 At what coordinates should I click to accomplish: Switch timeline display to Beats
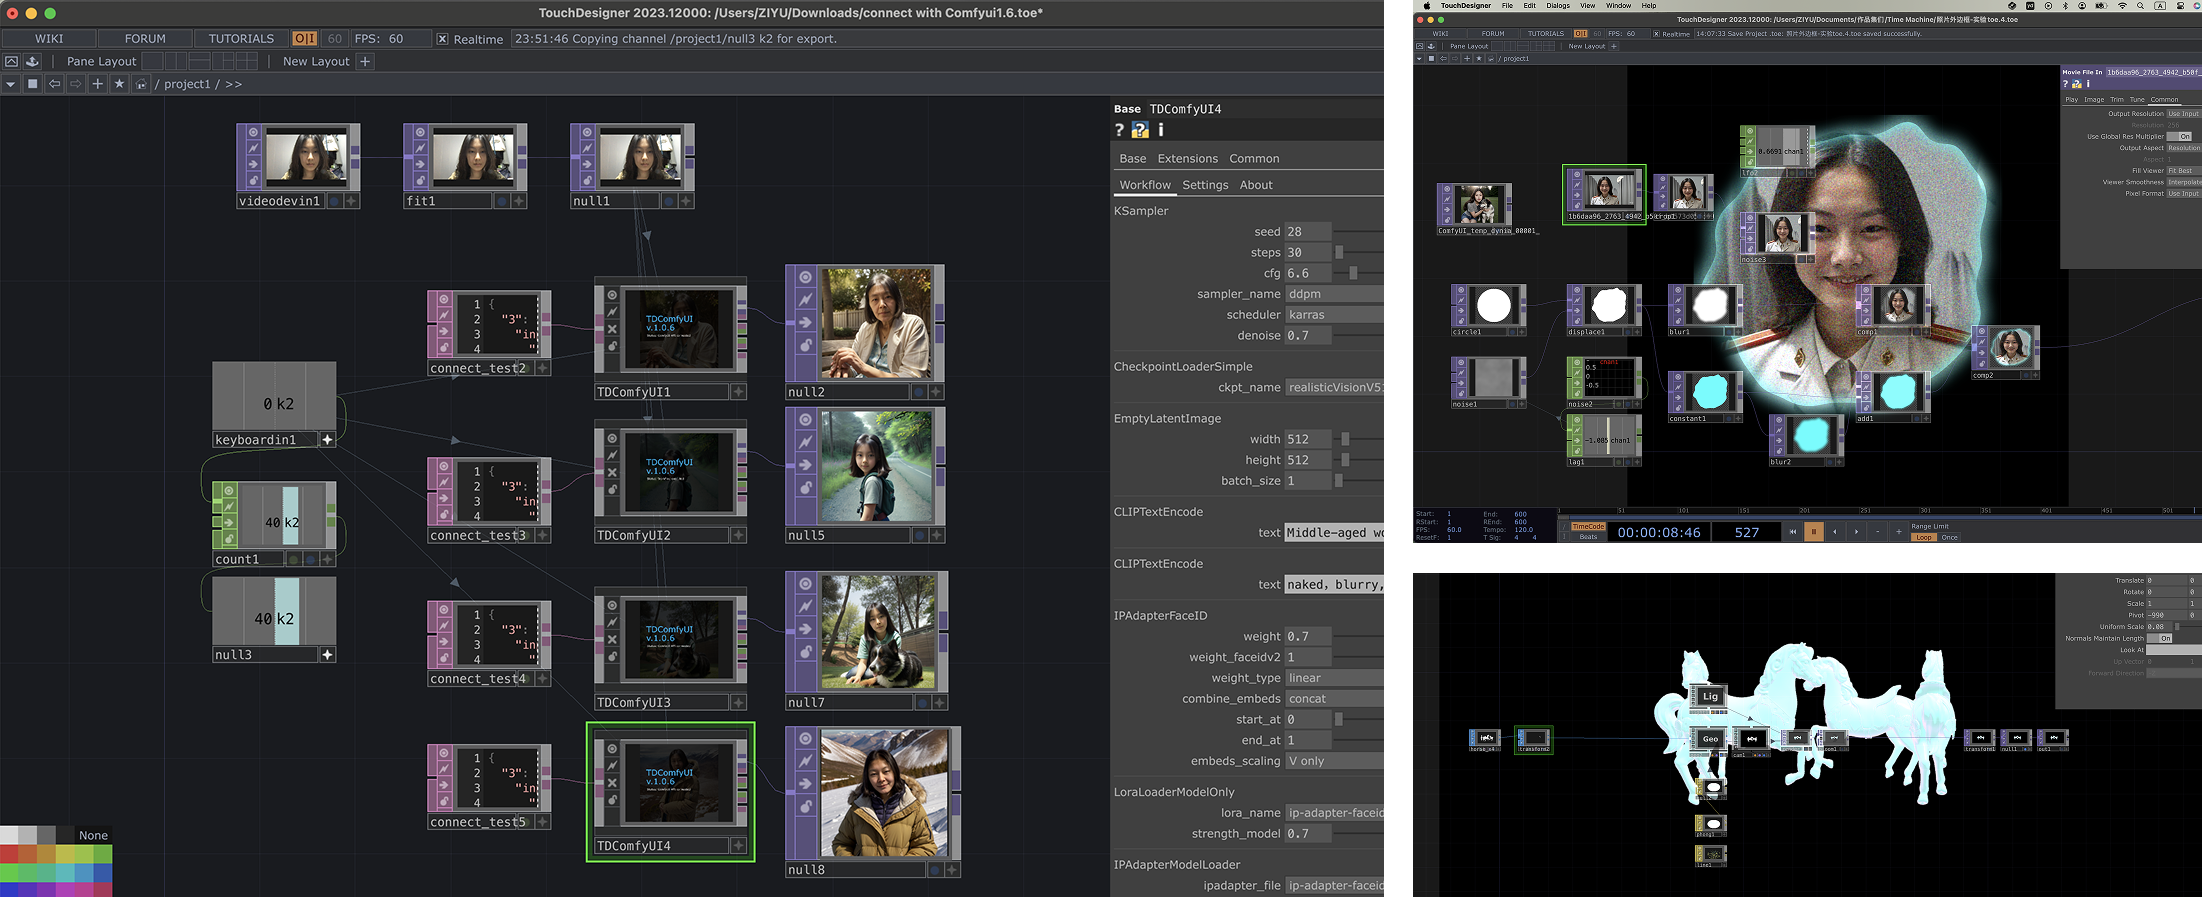click(1588, 537)
